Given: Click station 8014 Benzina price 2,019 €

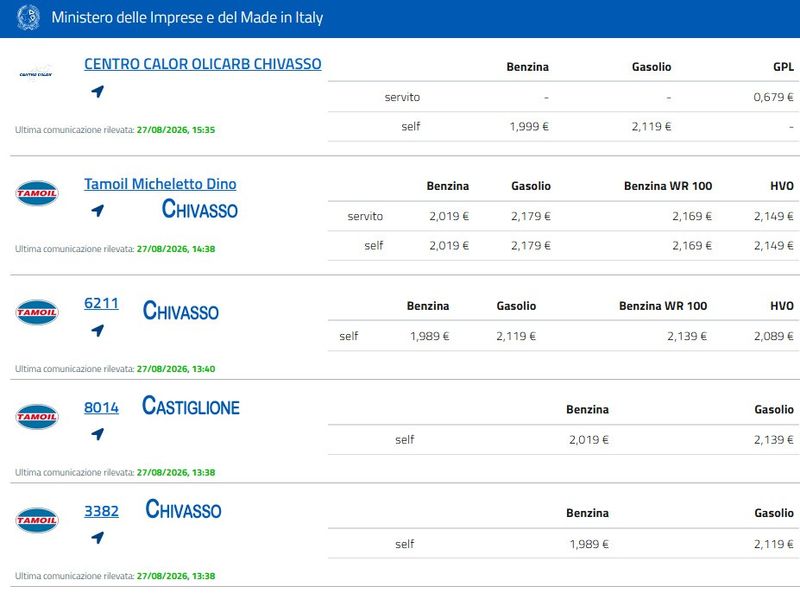Looking at the screenshot, I should (x=589, y=440).
